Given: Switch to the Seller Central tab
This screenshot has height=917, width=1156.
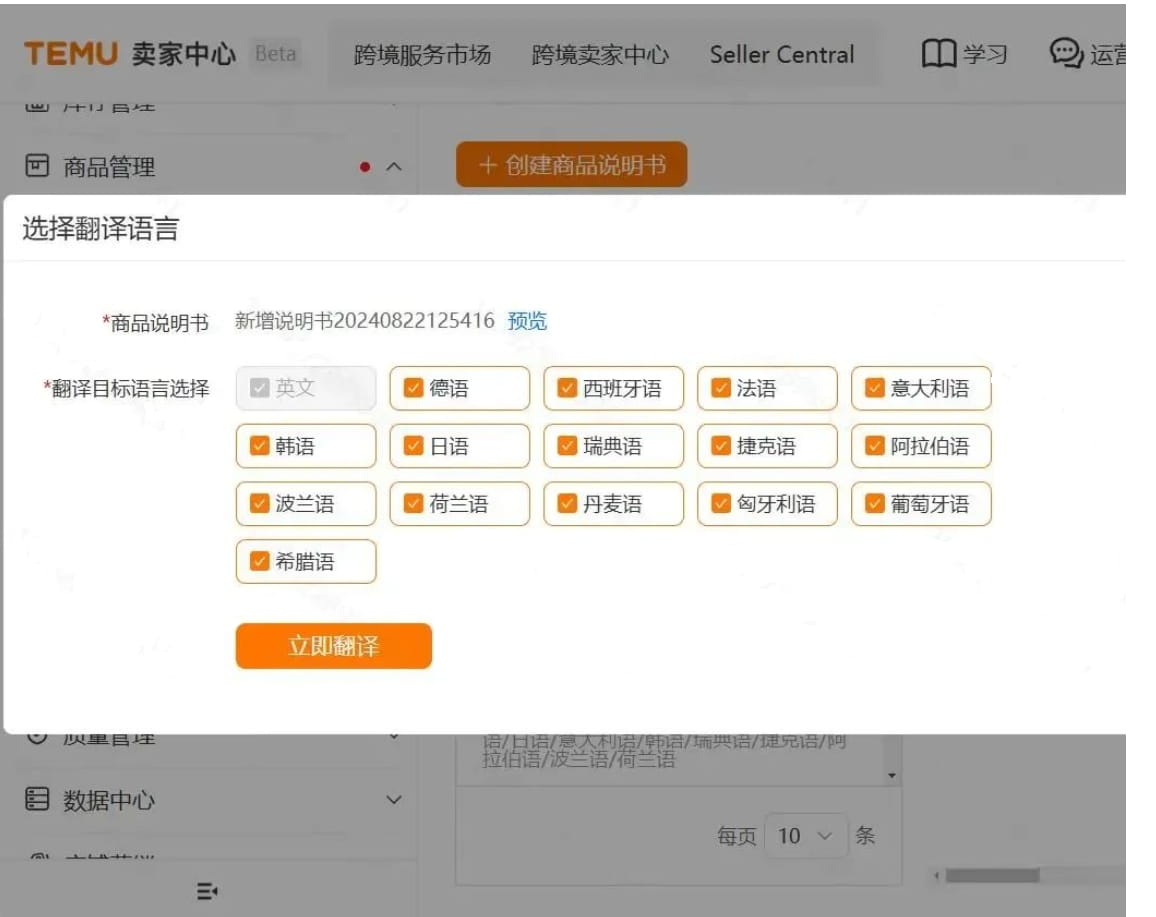Looking at the screenshot, I should click(x=783, y=55).
